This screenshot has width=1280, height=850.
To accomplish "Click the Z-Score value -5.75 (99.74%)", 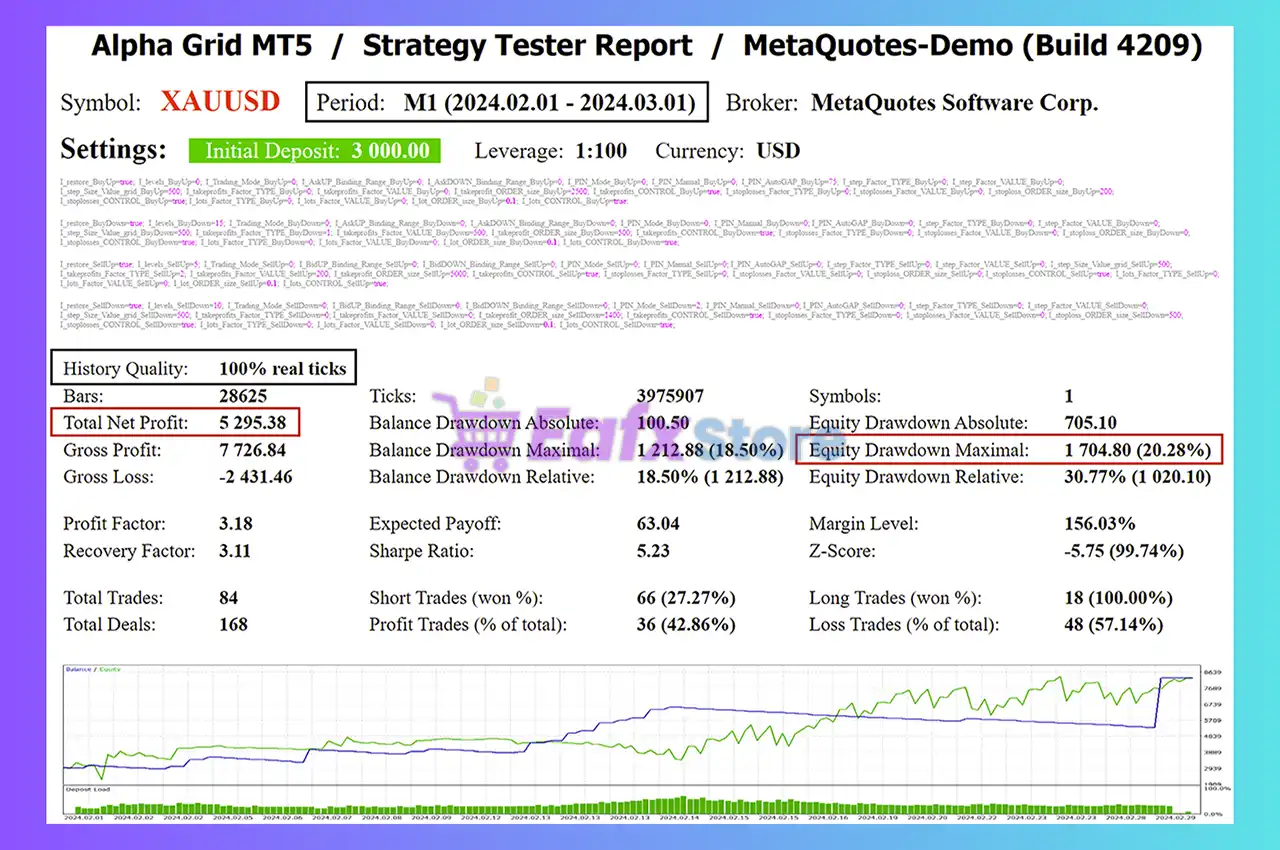I will (1123, 551).
